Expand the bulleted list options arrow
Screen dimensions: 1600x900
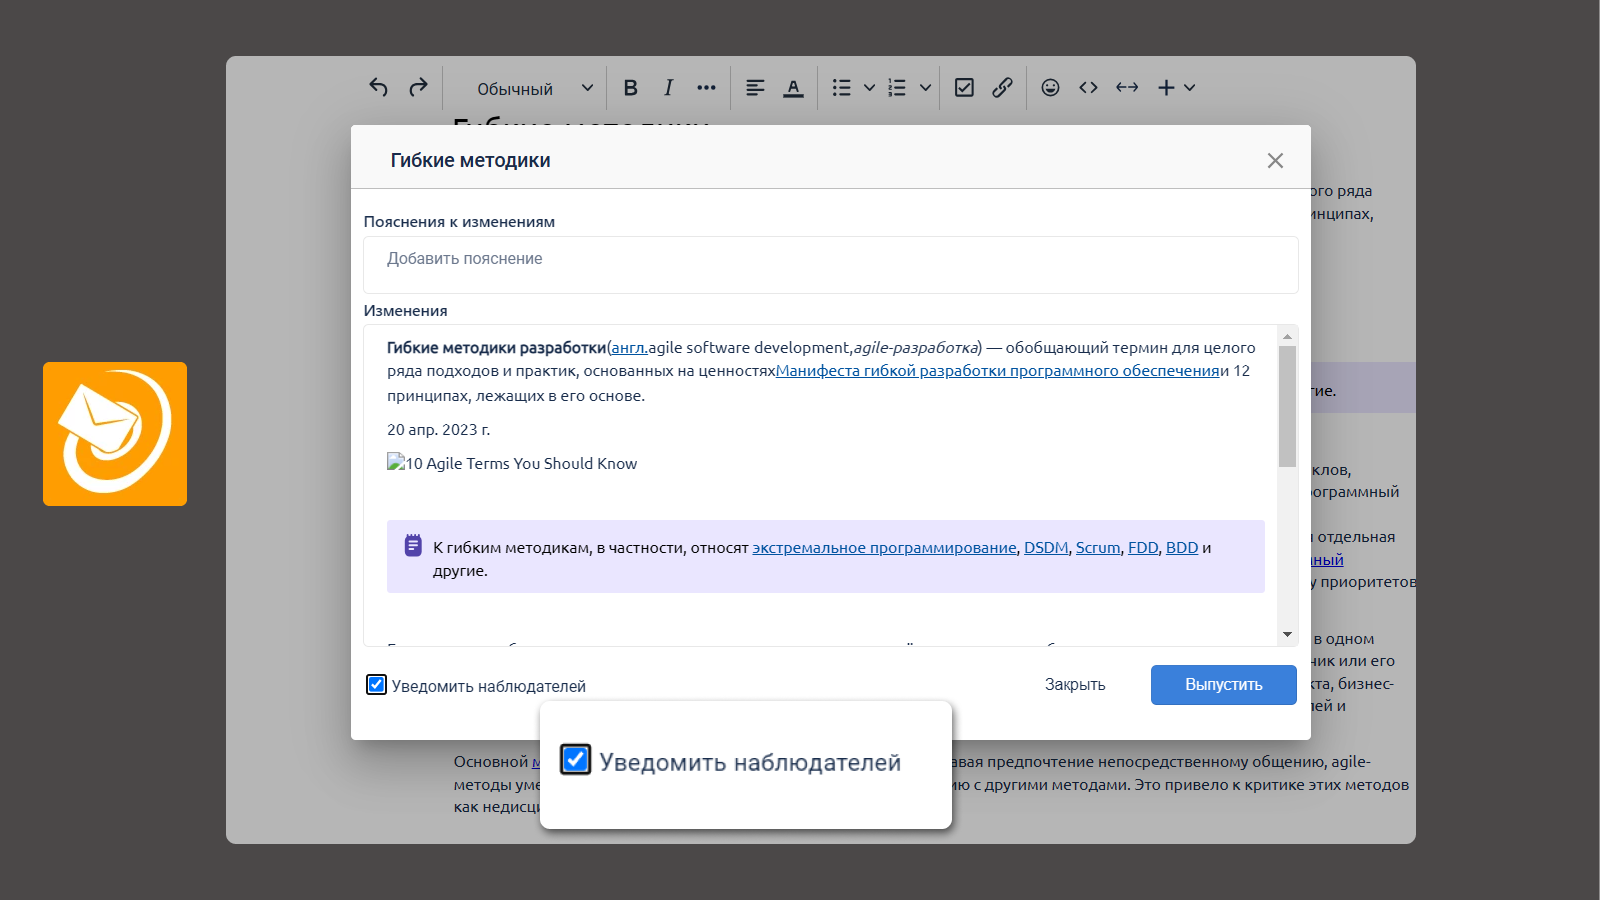pyautogui.click(x=869, y=88)
